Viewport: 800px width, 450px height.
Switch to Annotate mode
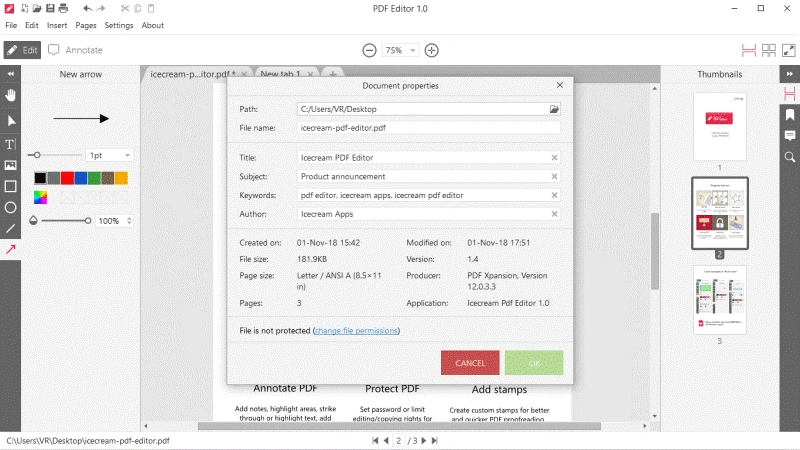pyautogui.click(x=76, y=50)
